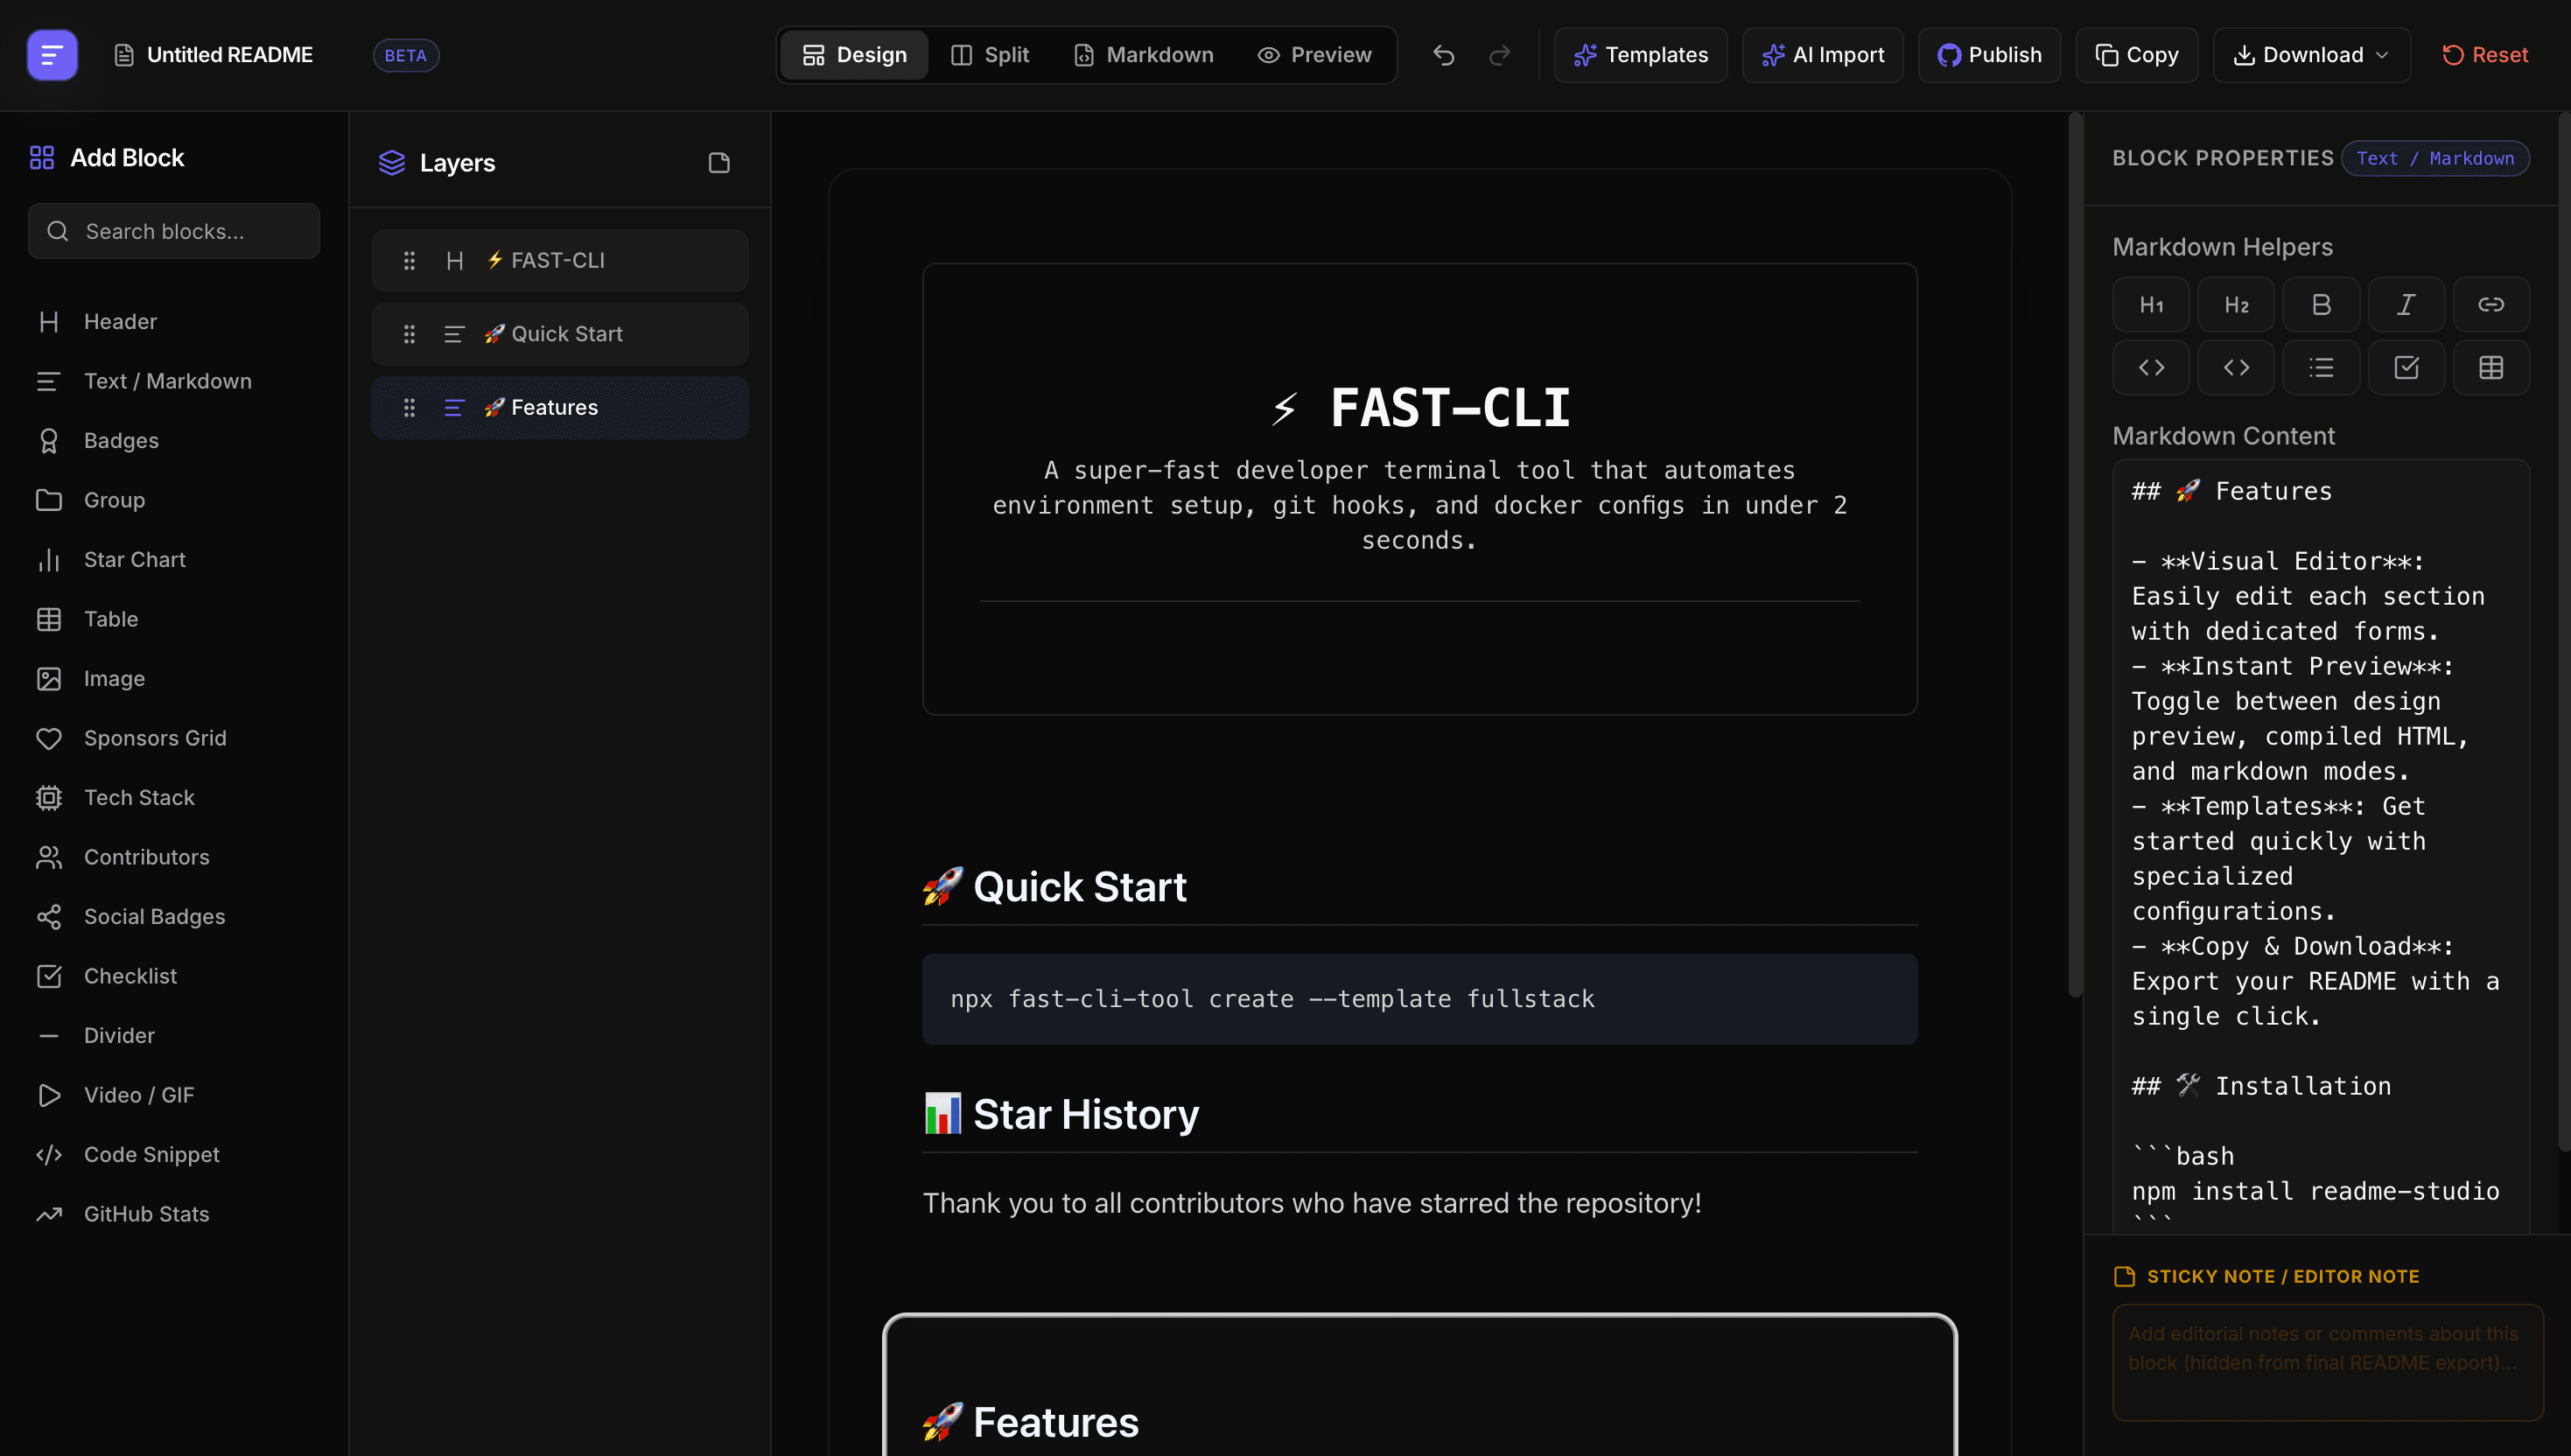Viewport: 2571px width, 1456px height.
Task: Add a Header block
Action: pyautogui.click(x=174, y=322)
